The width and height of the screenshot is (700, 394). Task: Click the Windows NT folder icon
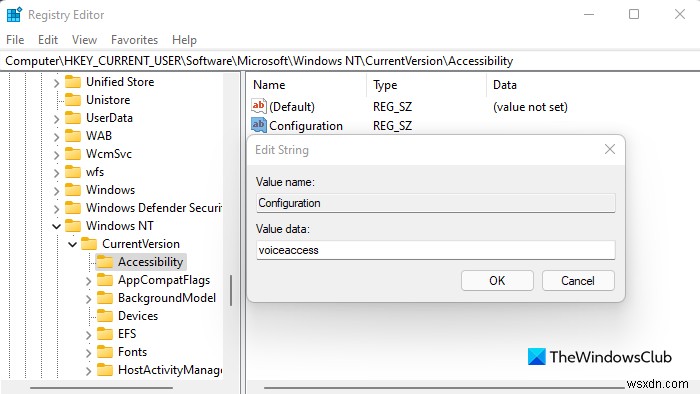click(x=73, y=226)
